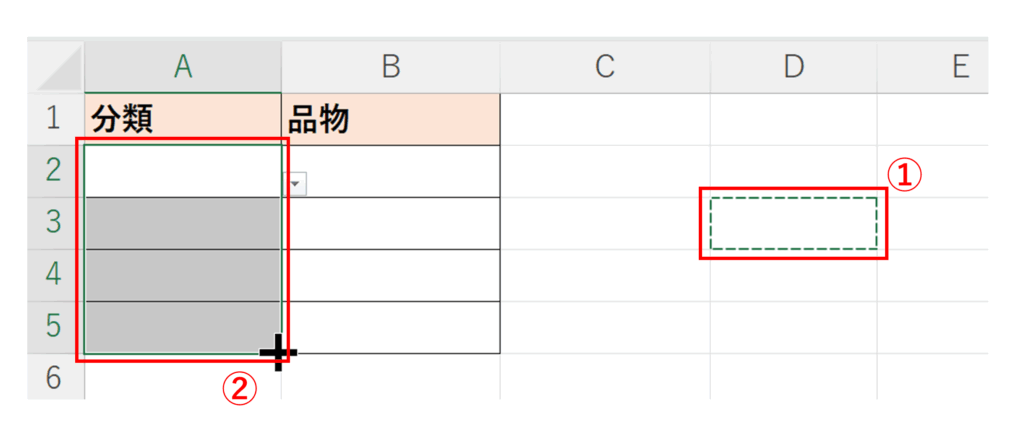
Task: Click empty cell B3 under 品物
Action: 391,223
